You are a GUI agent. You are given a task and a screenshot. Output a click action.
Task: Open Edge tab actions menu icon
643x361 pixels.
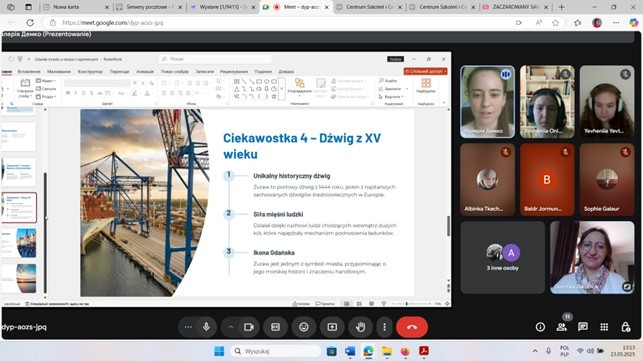pos(28,7)
